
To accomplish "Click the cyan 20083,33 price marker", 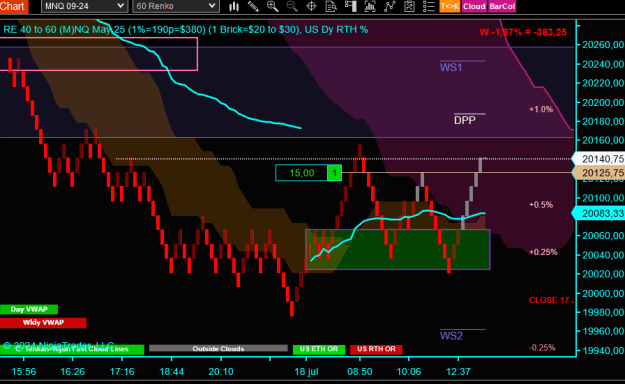I will click(599, 213).
